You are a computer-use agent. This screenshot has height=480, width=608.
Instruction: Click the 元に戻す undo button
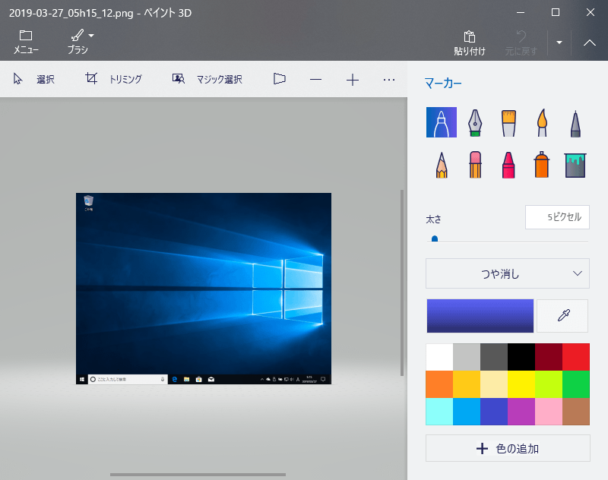521,43
